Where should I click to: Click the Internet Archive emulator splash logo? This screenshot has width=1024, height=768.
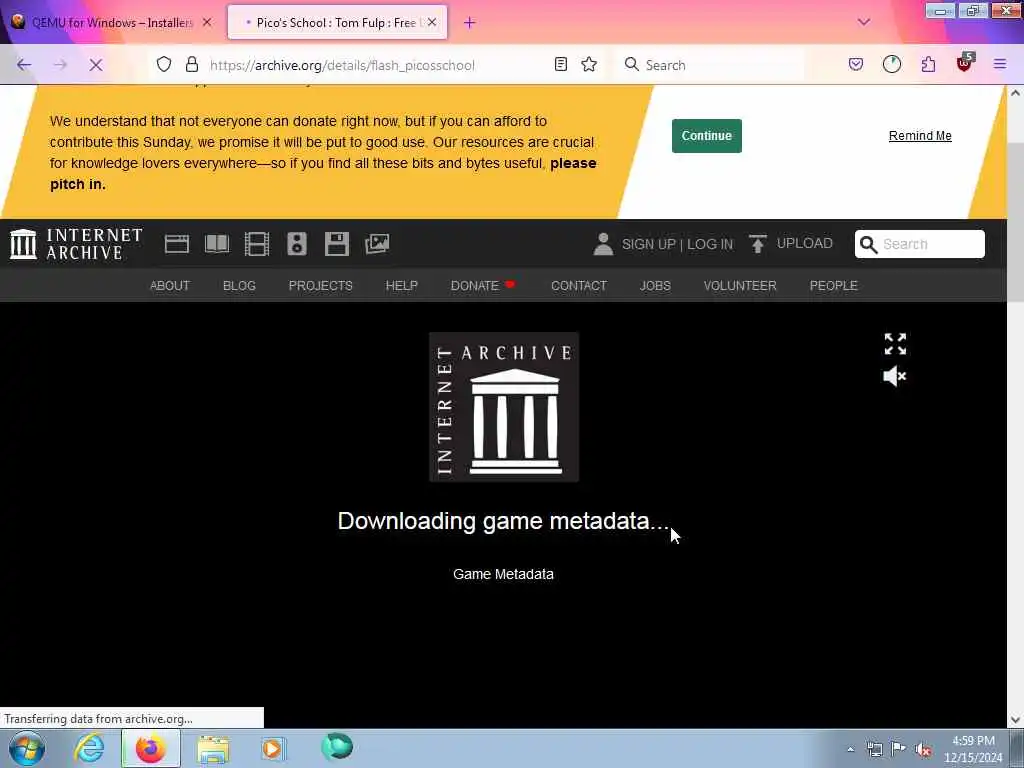click(504, 407)
